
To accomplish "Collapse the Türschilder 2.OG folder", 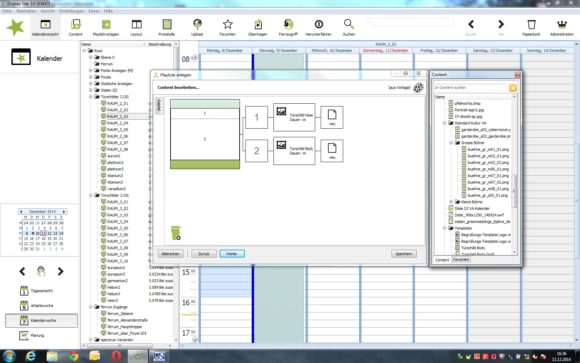I will click(91, 97).
